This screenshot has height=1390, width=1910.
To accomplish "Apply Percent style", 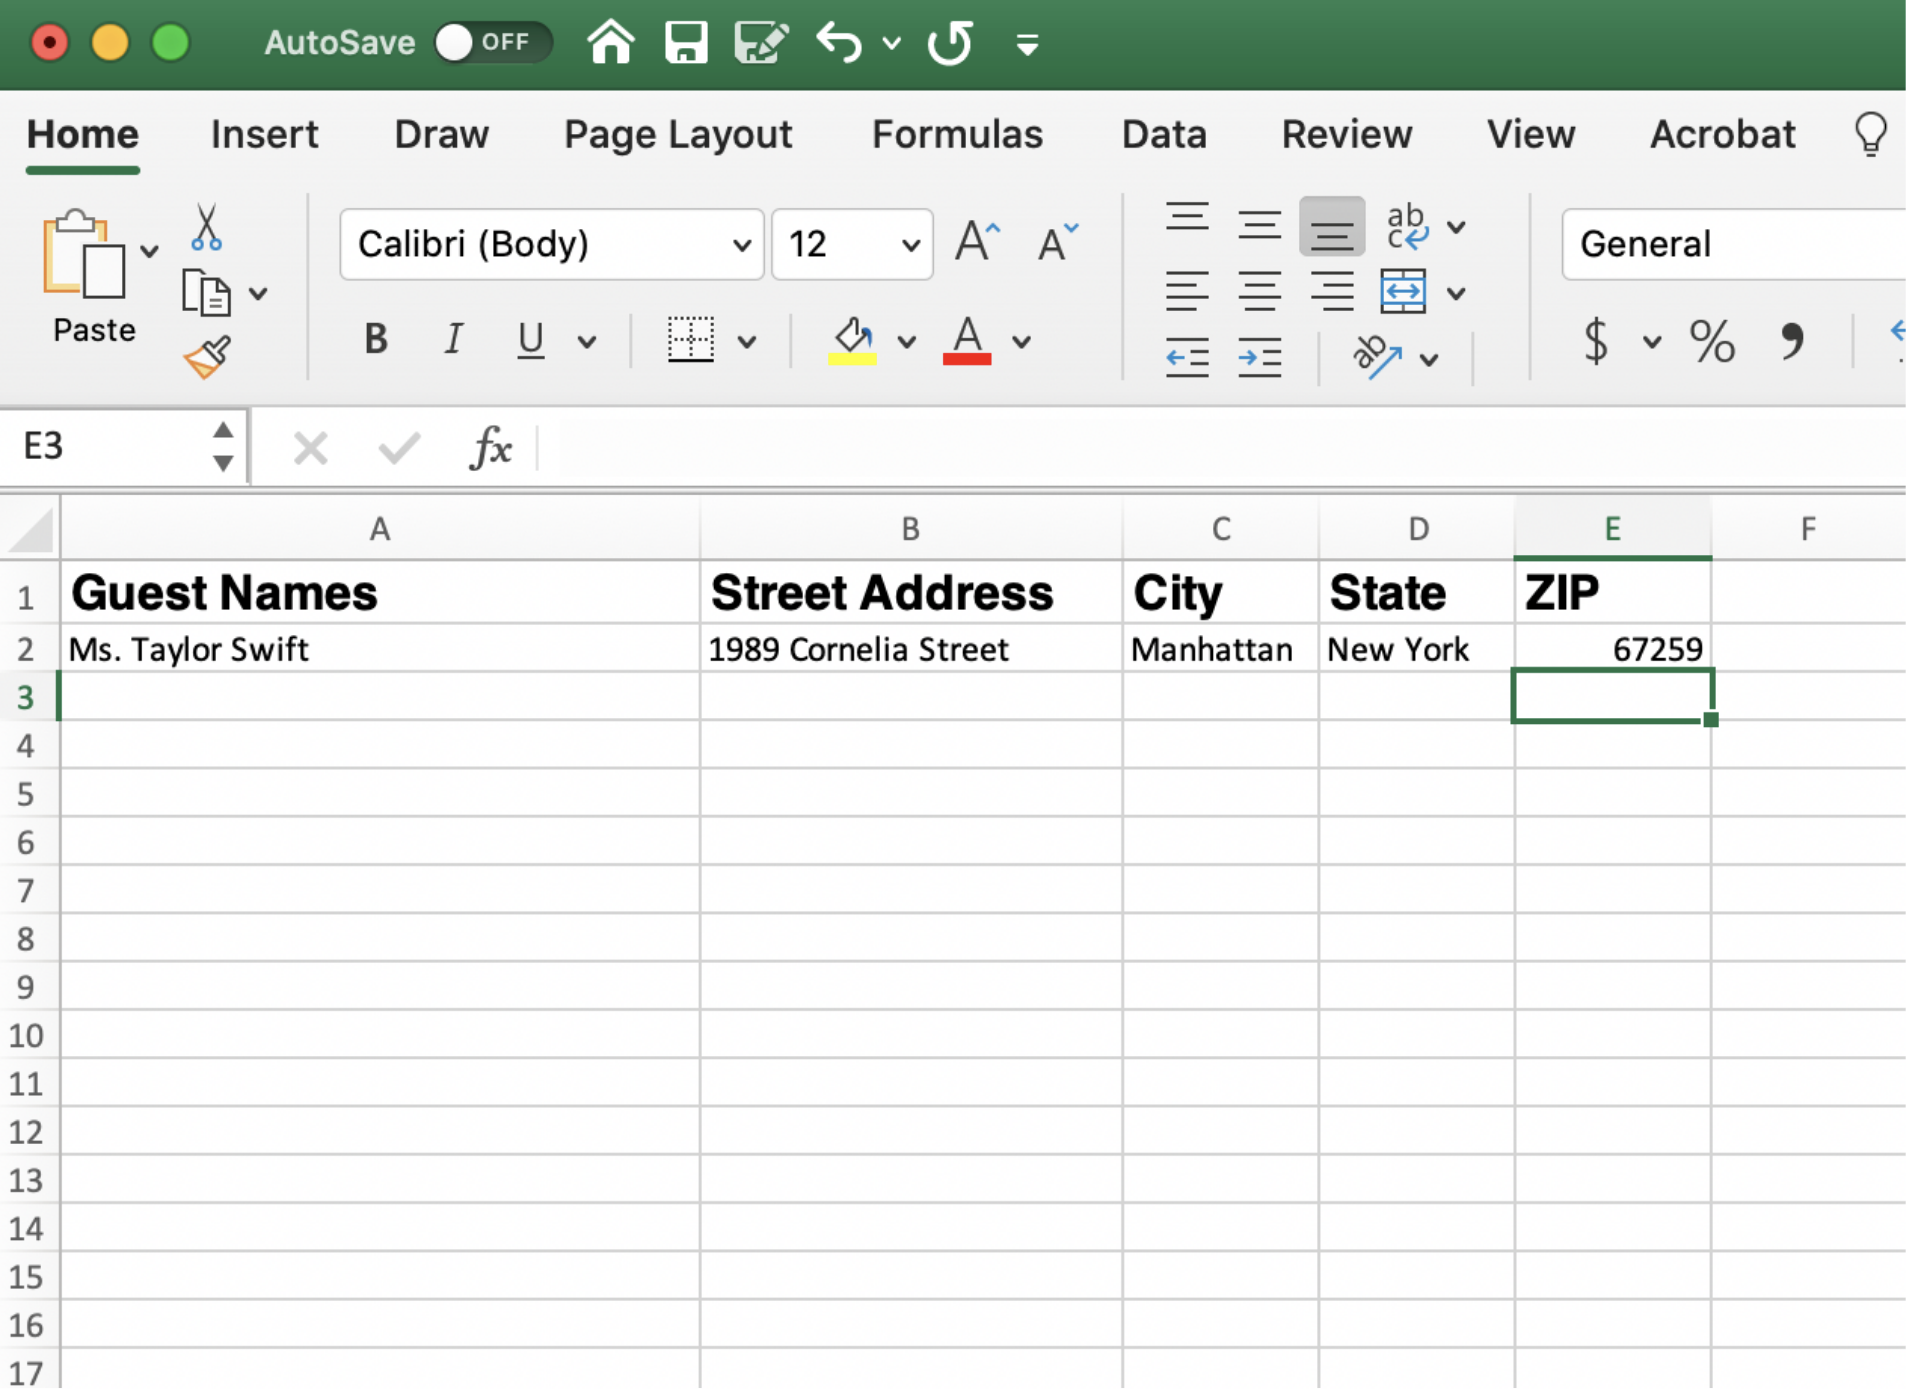I will point(1712,341).
